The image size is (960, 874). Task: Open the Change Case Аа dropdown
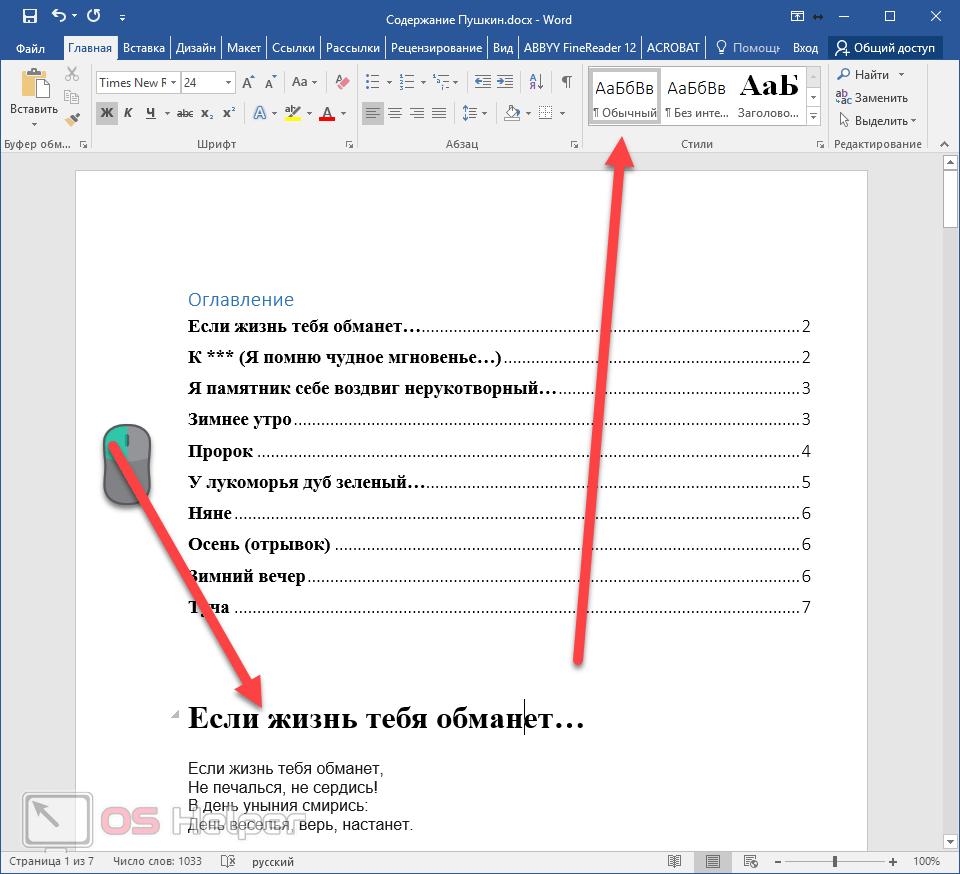pos(304,81)
